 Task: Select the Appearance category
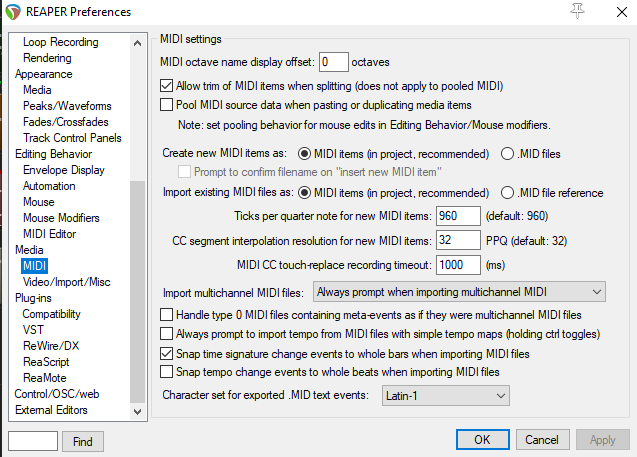43,74
